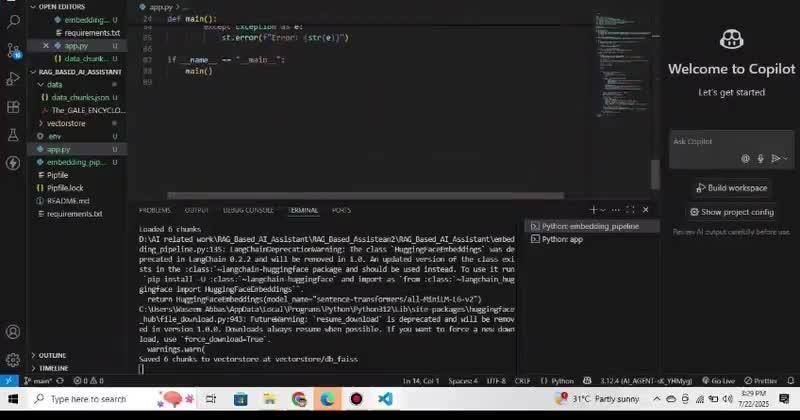The image size is (800, 420).
Task: Switch to the PROBLEMS tab
Action: pyautogui.click(x=155, y=210)
